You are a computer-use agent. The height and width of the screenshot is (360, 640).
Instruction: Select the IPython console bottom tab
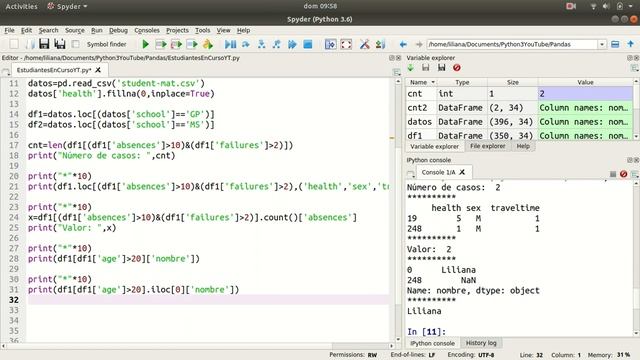[432, 343]
